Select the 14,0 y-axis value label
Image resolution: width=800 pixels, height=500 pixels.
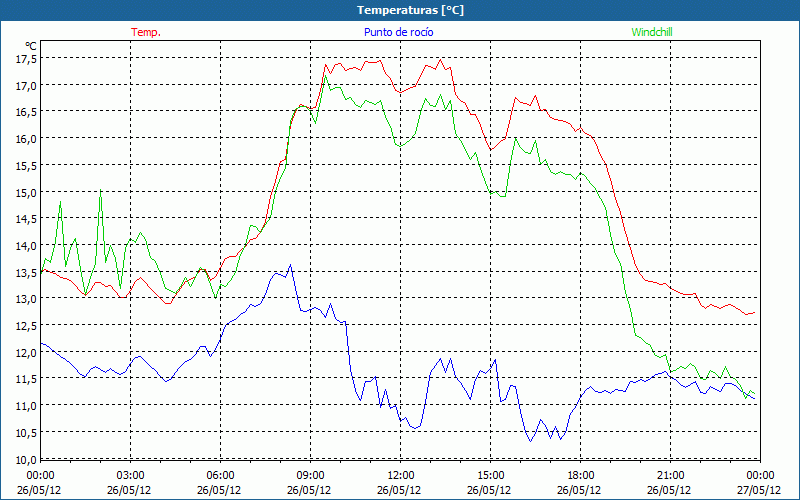pyautogui.click(x=25, y=245)
